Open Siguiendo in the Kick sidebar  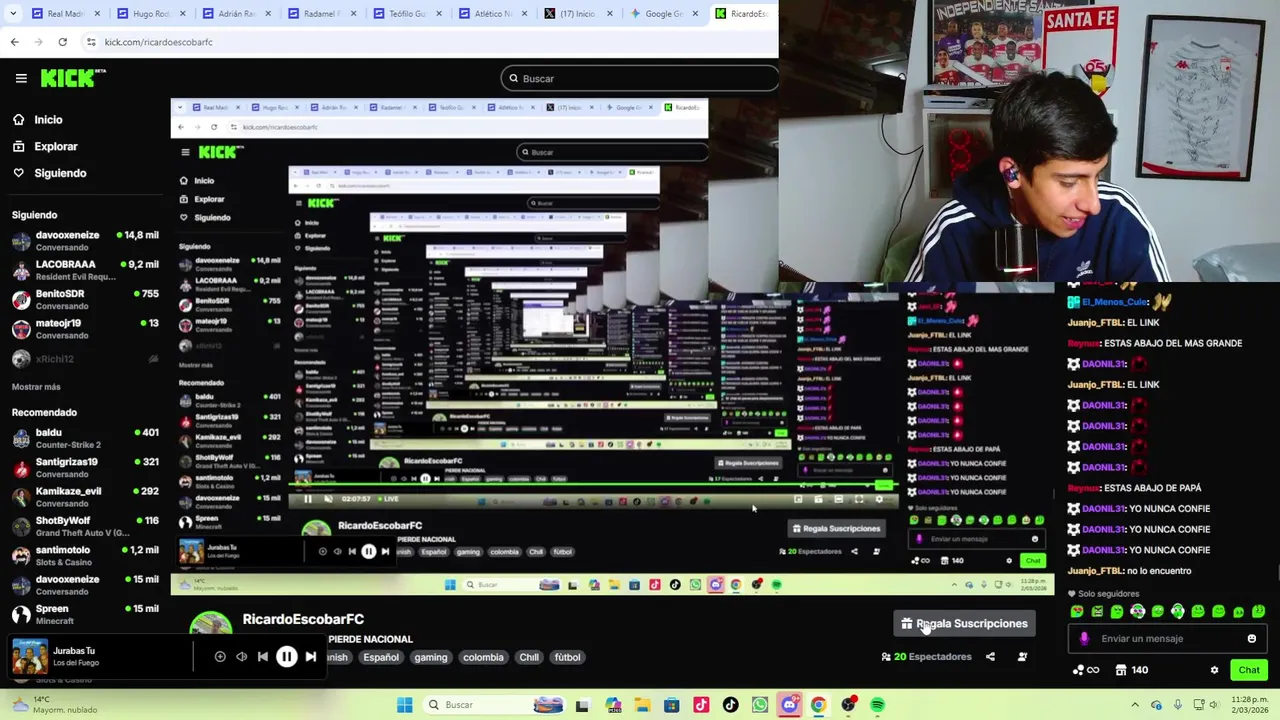click(60, 173)
